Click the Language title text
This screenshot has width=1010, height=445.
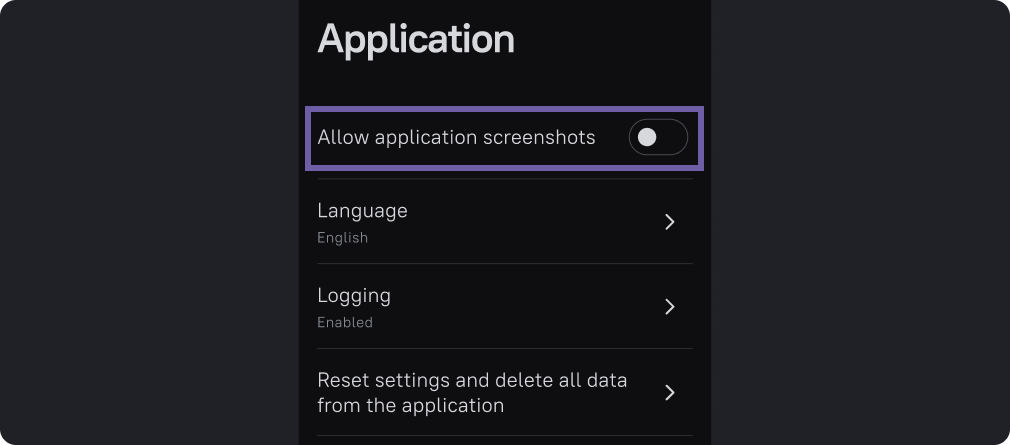click(362, 211)
